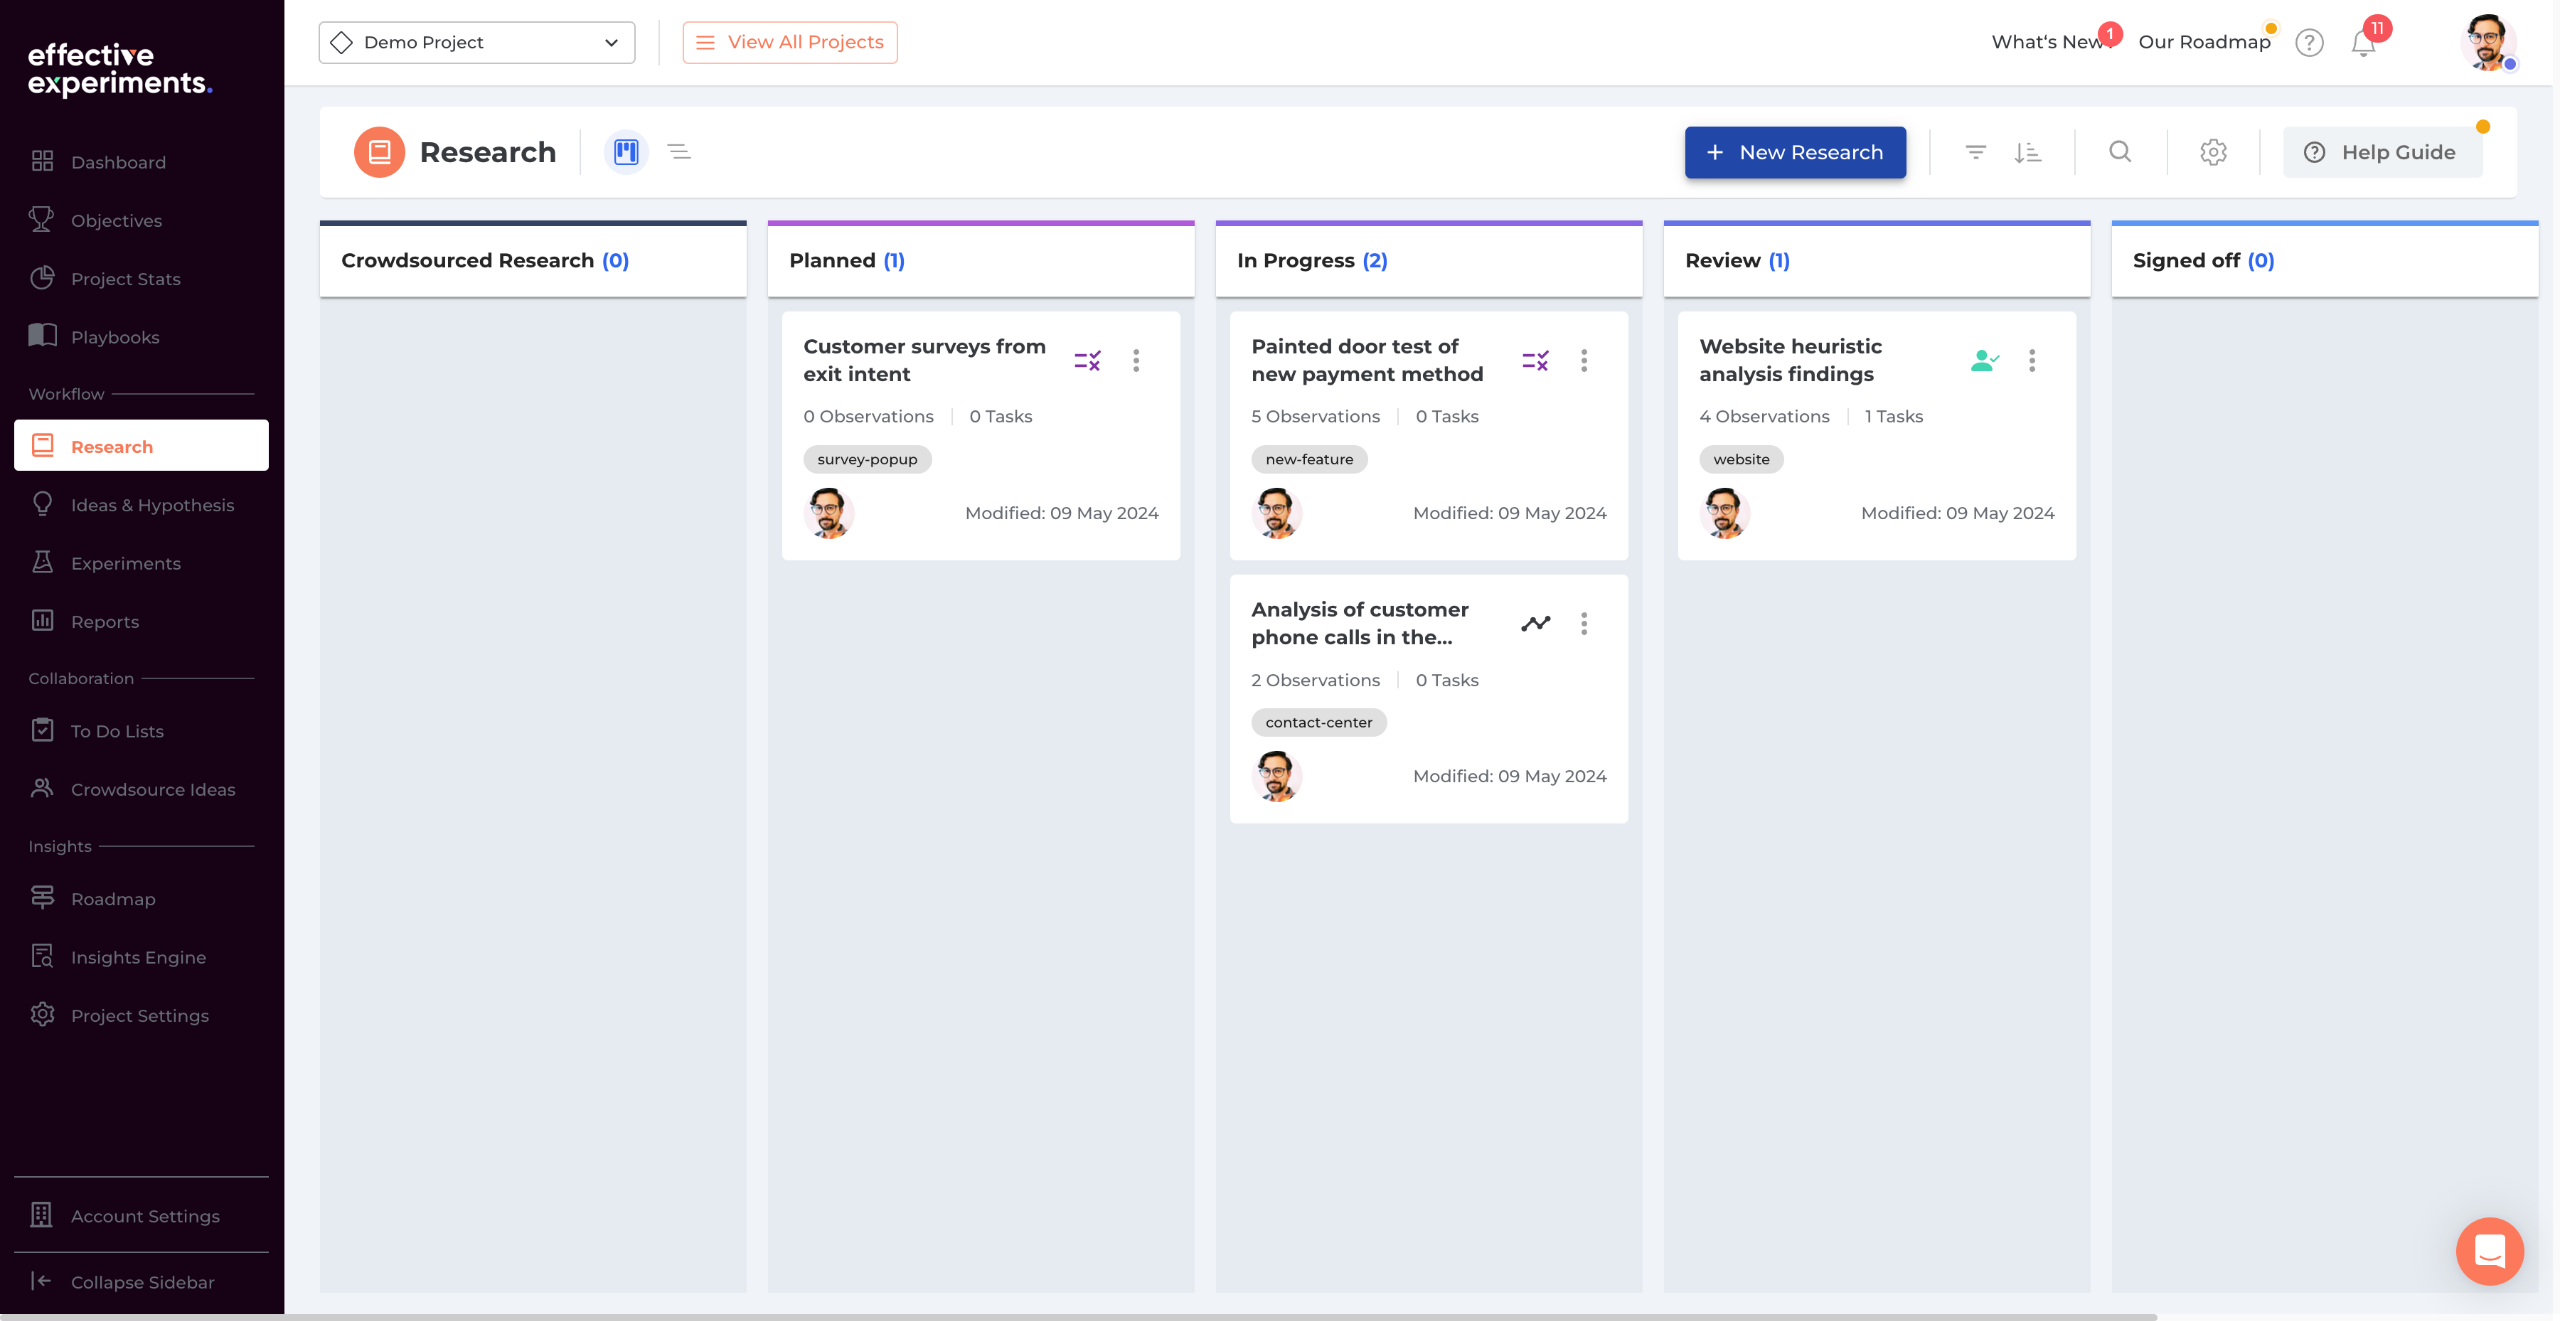Click the New Research button
2560x1321 pixels.
pyautogui.click(x=1795, y=152)
